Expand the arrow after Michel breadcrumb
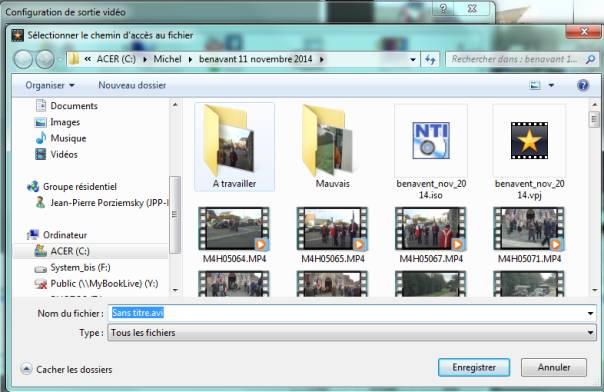This screenshot has height=392, width=604. 190,60
